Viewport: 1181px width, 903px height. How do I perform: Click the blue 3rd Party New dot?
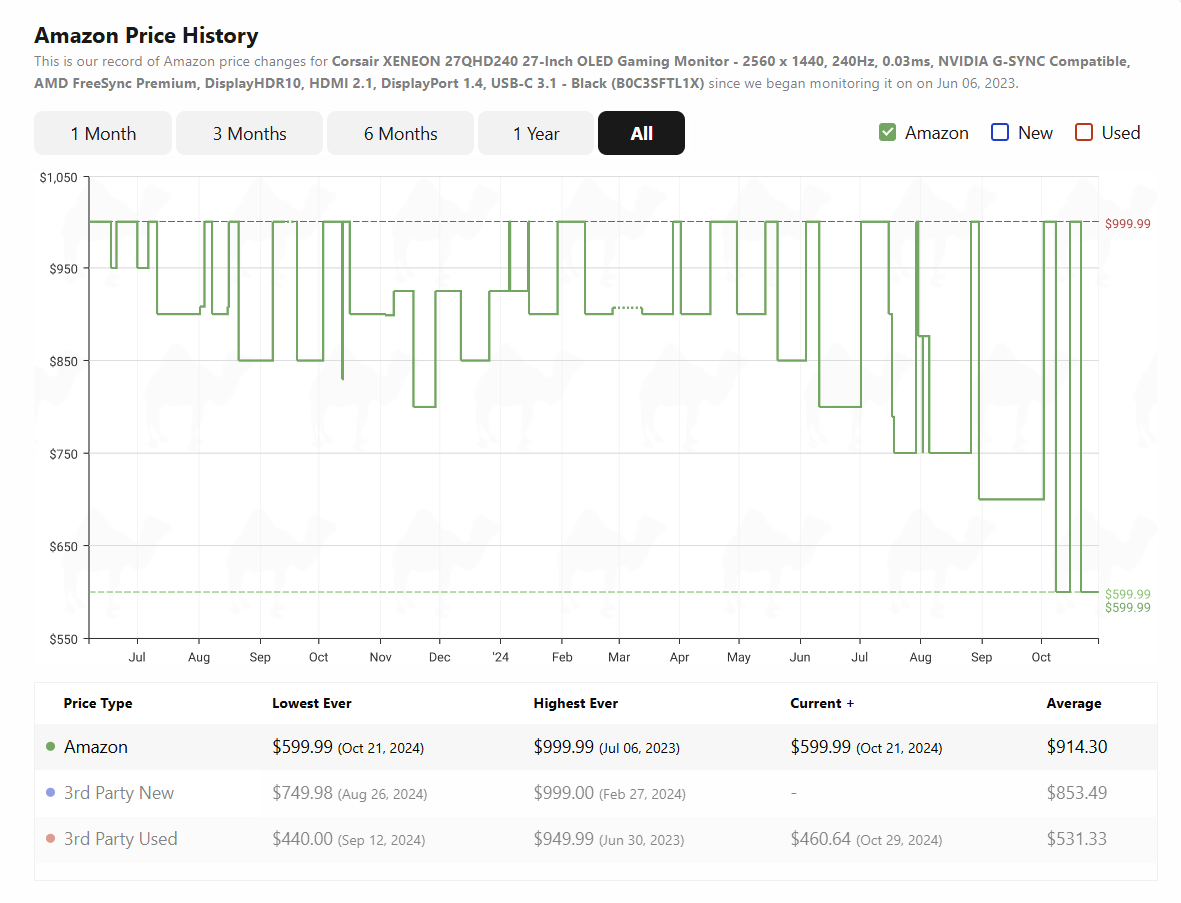click(x=50, y=792)
